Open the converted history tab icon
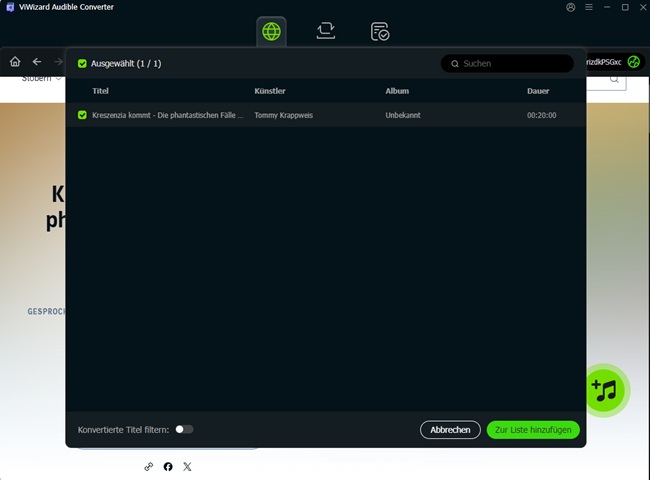The width and height of the screenshot is (650, 480). (x=380, y=32)
